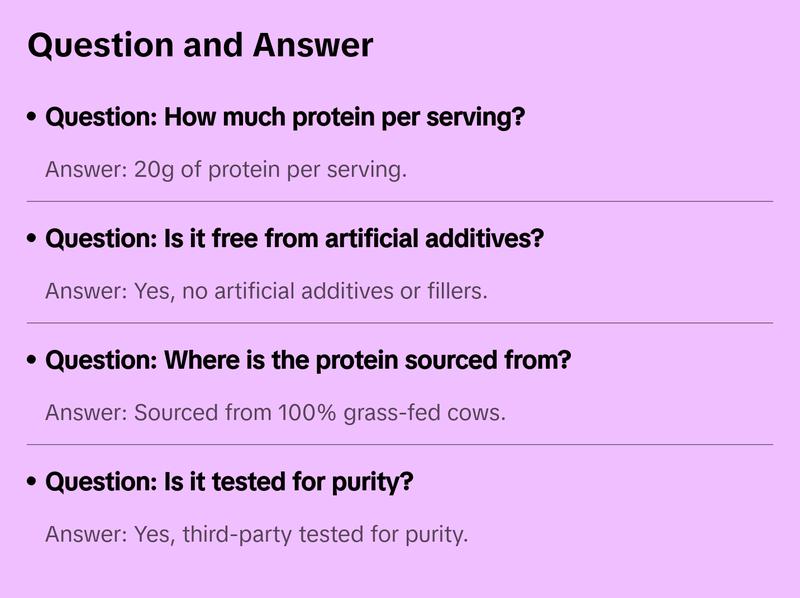Click the divider line below the additives answer
800x598 pixels.
pos(400,323)
